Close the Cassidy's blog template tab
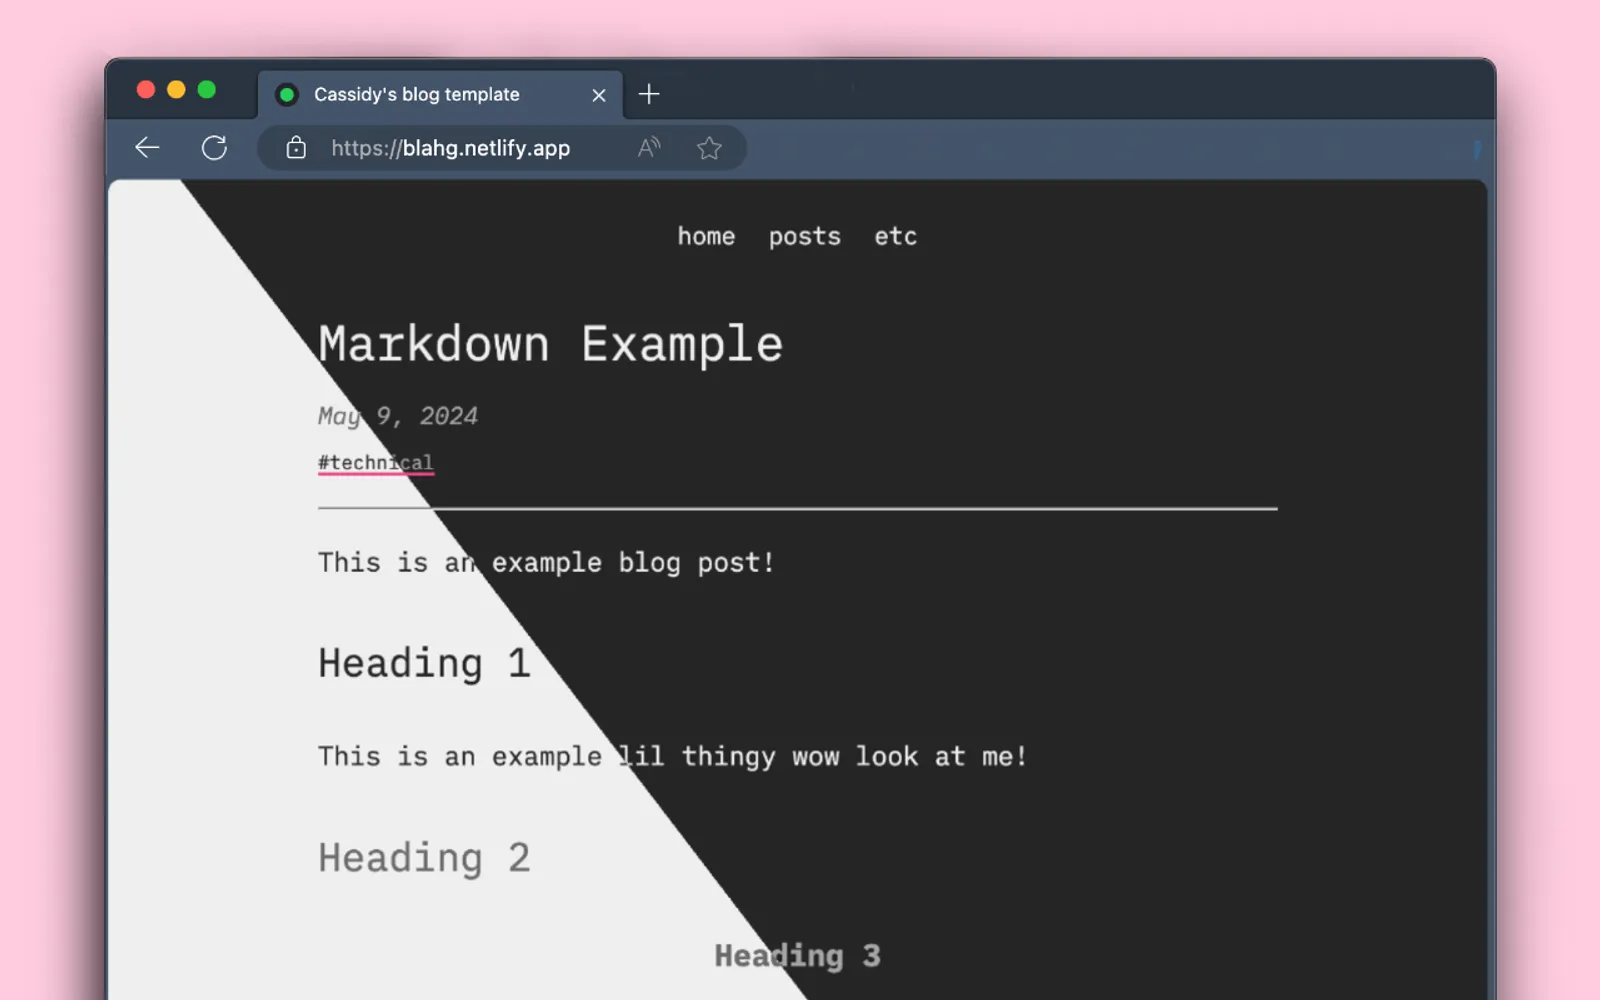Screen dimensions: 1600x1000 click(x=599, y=95)
